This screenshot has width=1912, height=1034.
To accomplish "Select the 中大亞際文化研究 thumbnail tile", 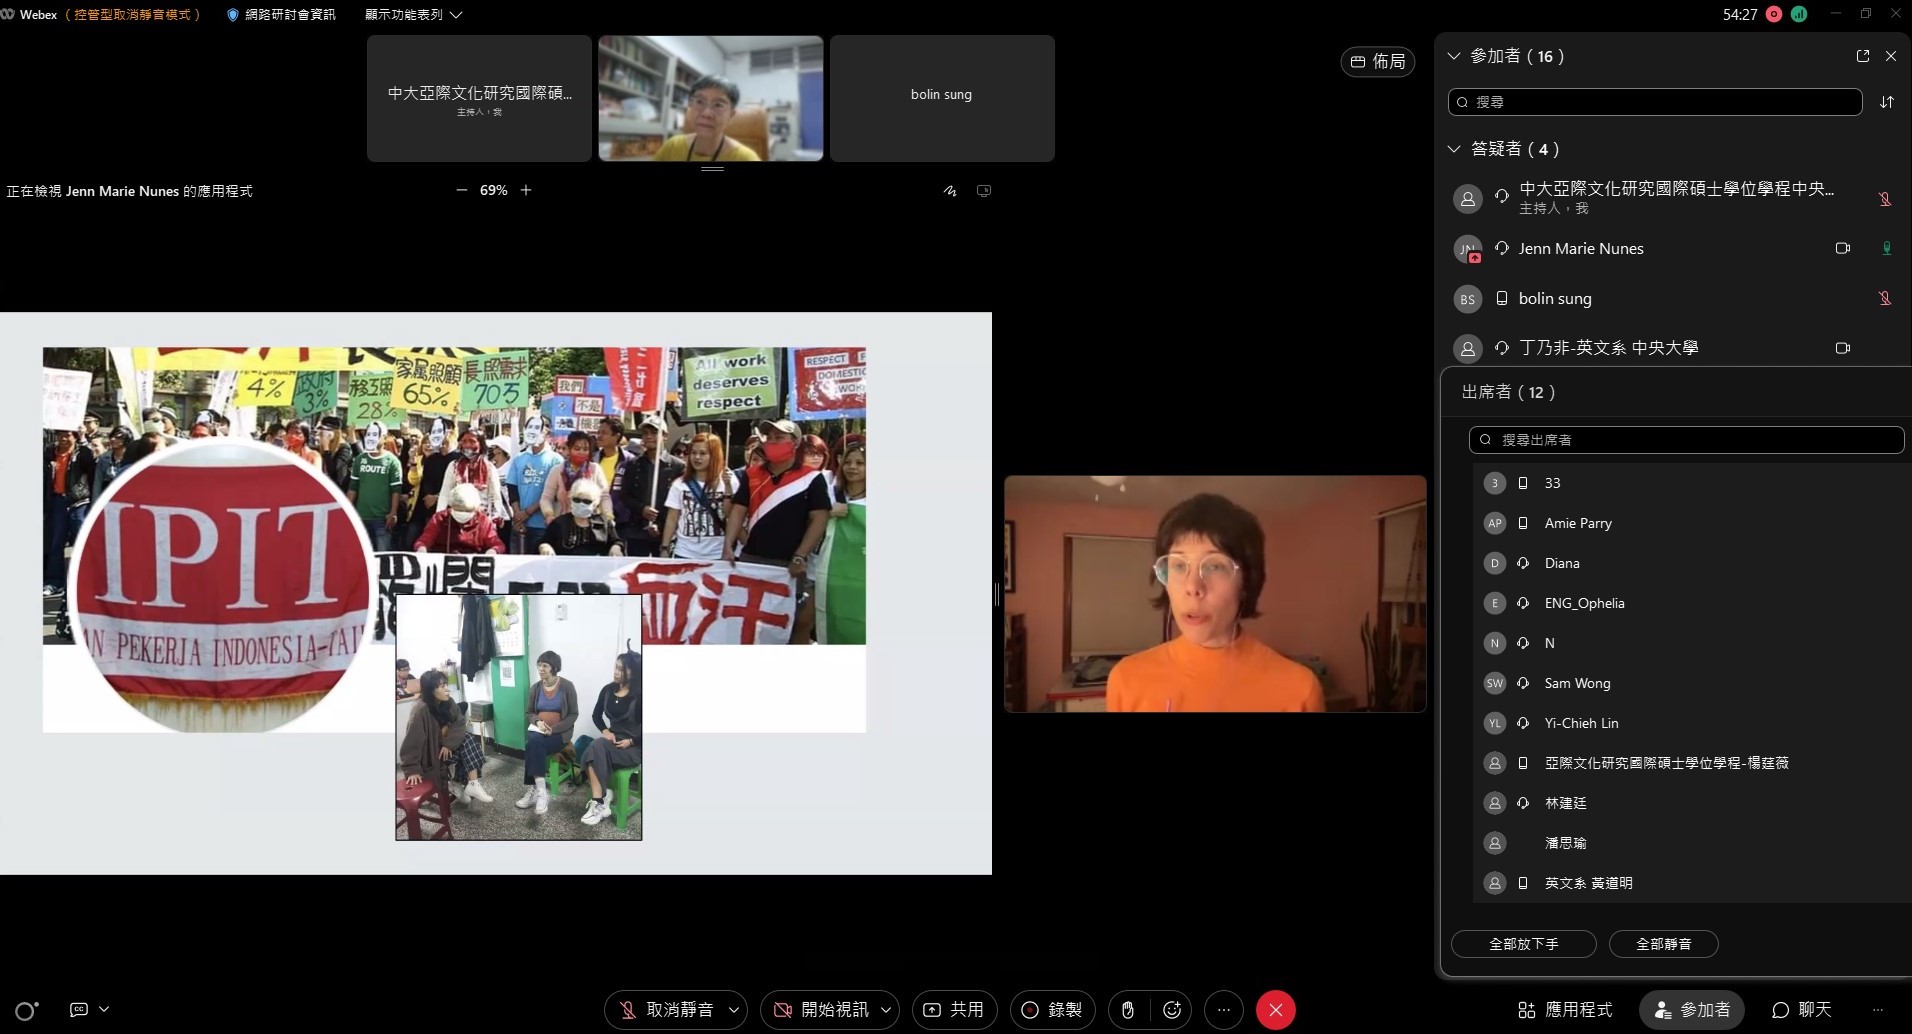I will click(x=479, y=98).
